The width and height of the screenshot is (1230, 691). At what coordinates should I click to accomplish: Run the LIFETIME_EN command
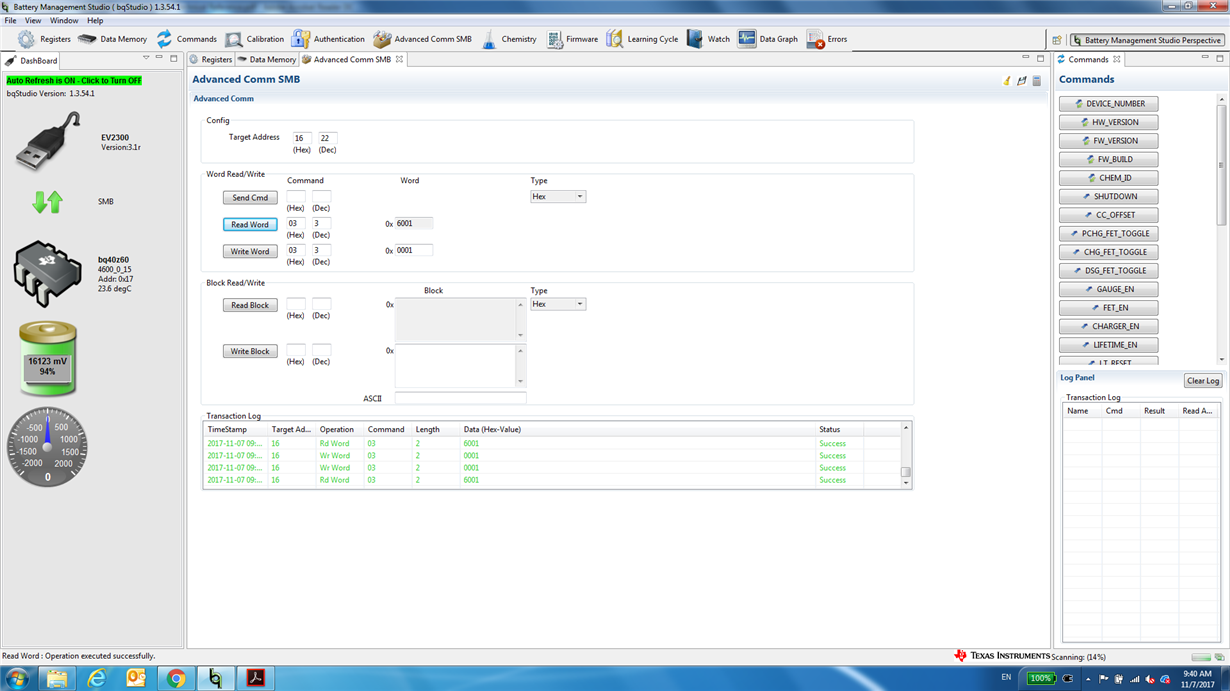(1109, 345)
